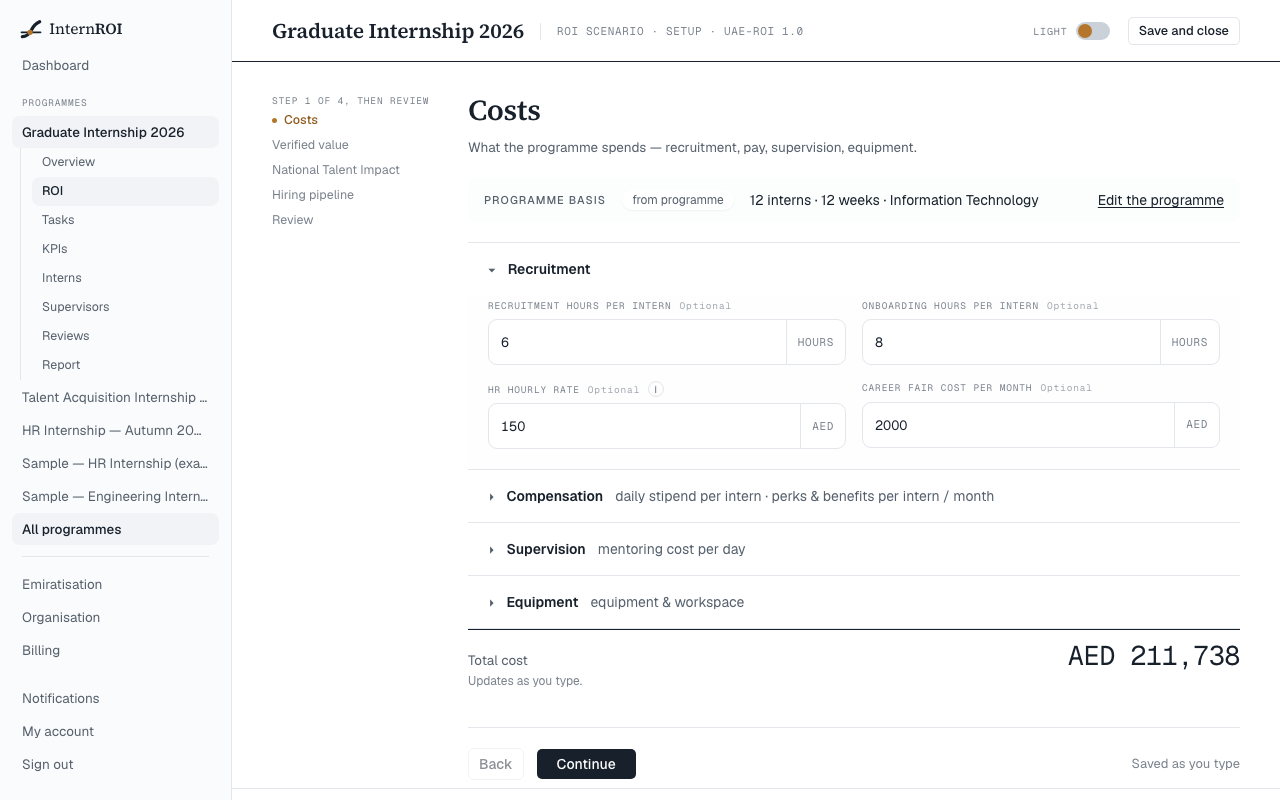Open the Report sub-item

125,365
